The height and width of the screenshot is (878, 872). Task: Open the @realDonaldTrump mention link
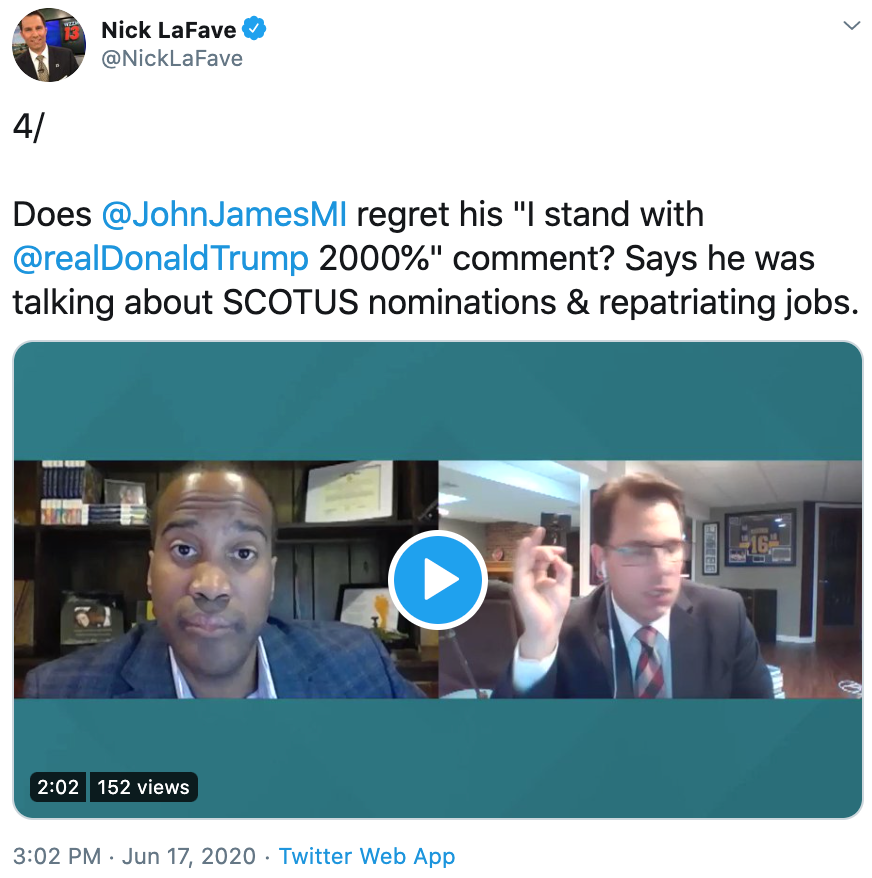point(160,259)
